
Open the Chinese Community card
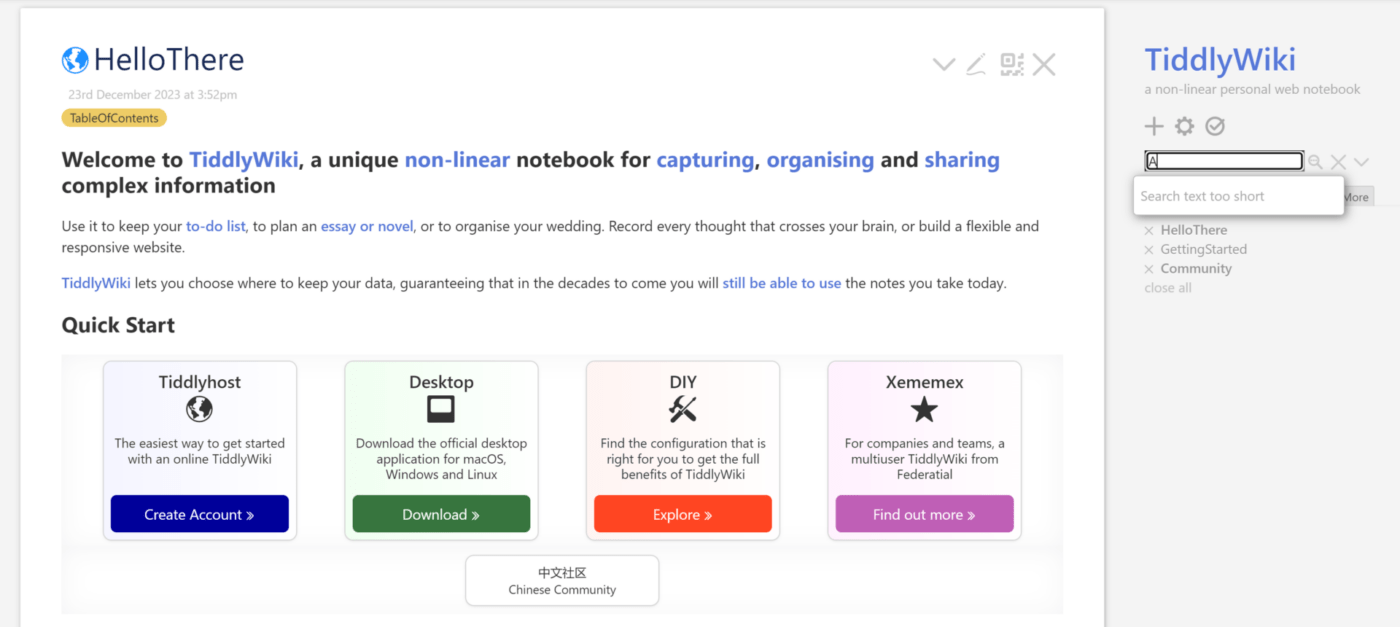tap(562, 581)
